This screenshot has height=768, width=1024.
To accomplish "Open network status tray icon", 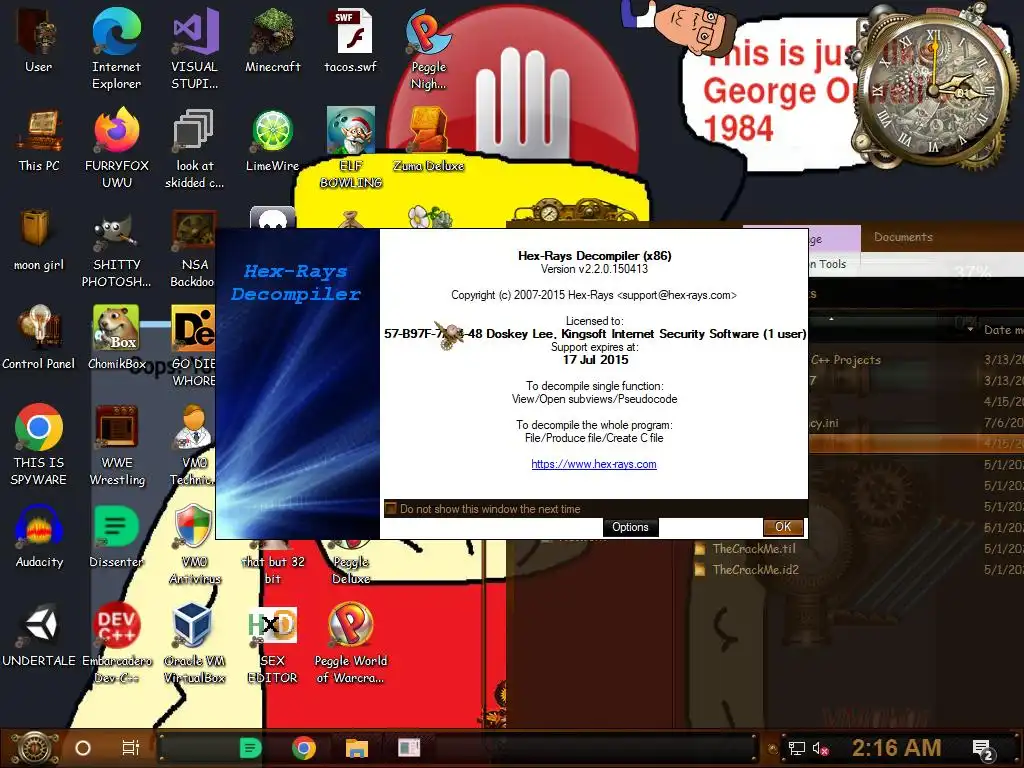I will pos(797,748).
